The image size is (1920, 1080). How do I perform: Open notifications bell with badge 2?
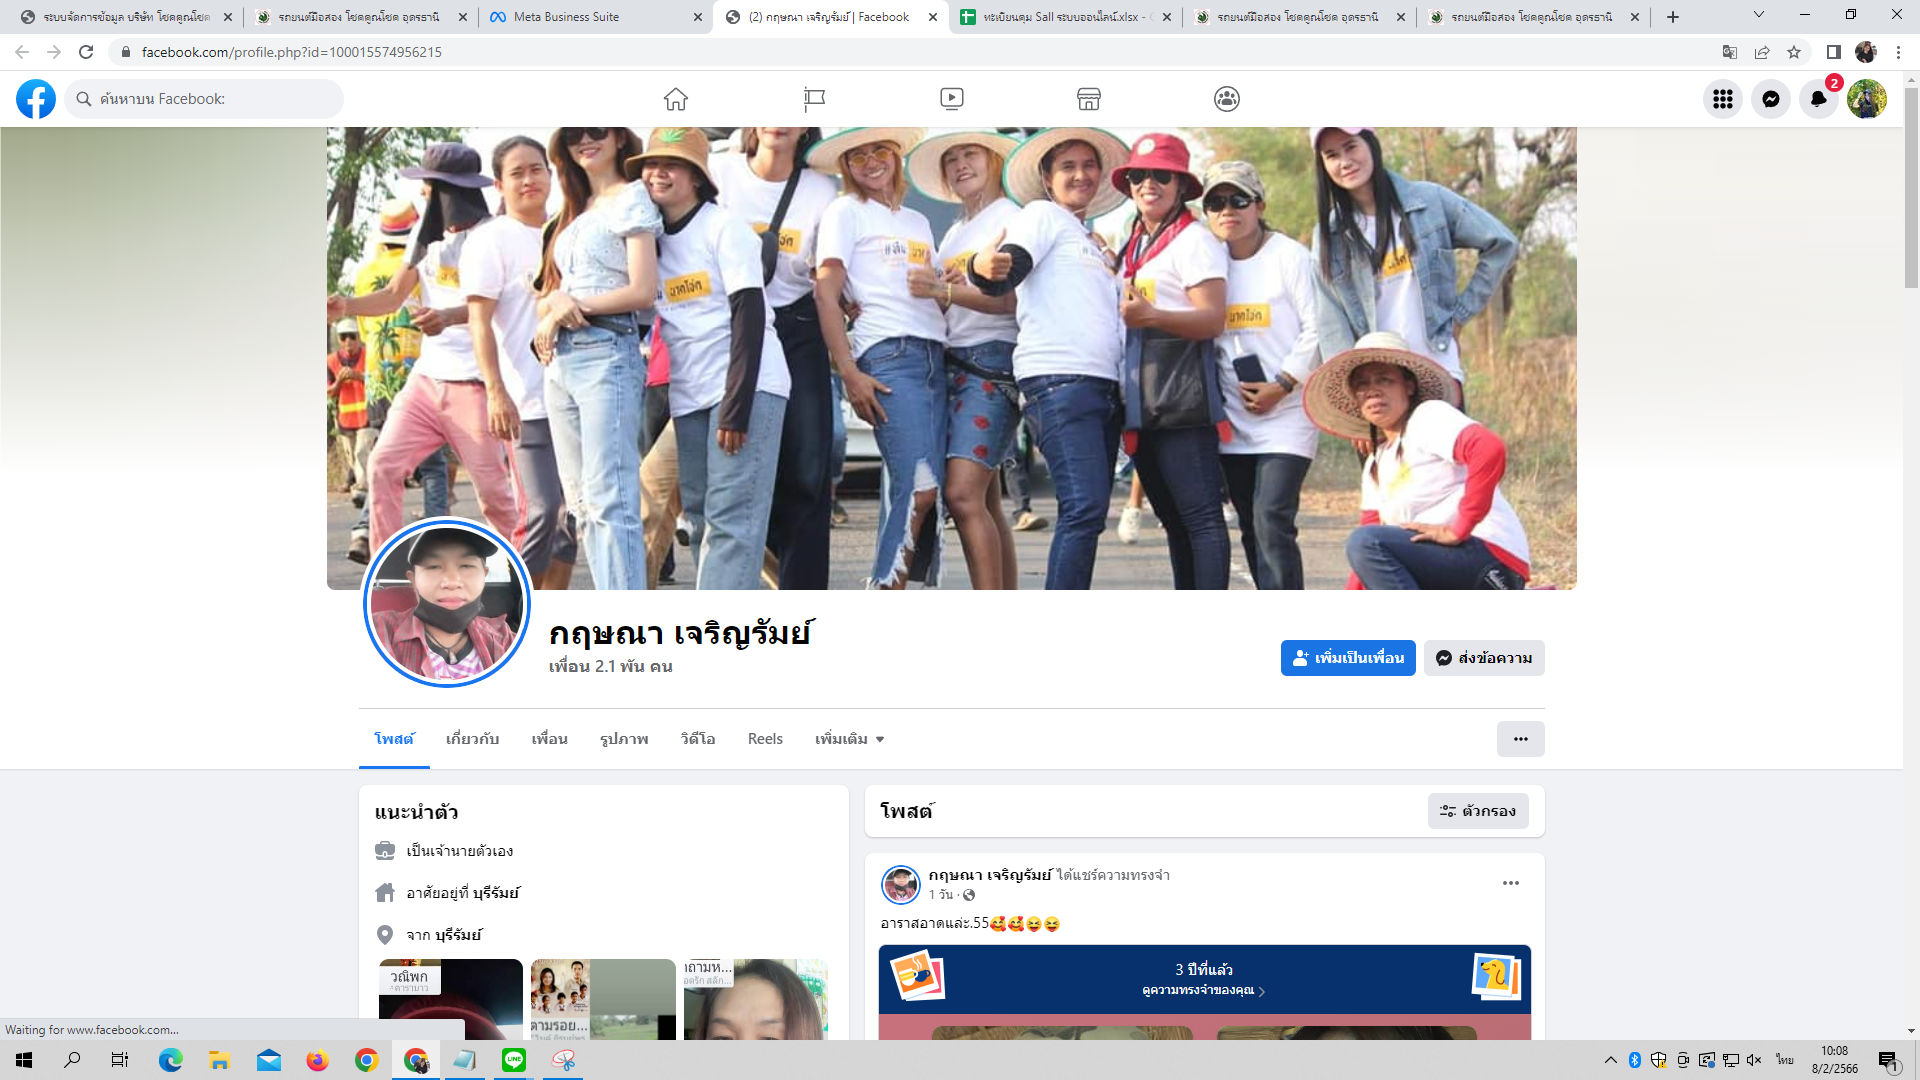click(1819, 99)
